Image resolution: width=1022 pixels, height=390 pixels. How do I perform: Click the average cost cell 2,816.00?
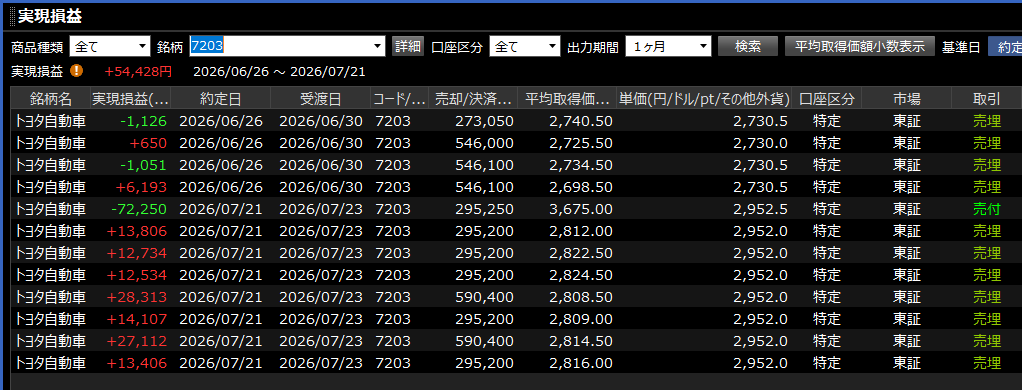(581, 363)
